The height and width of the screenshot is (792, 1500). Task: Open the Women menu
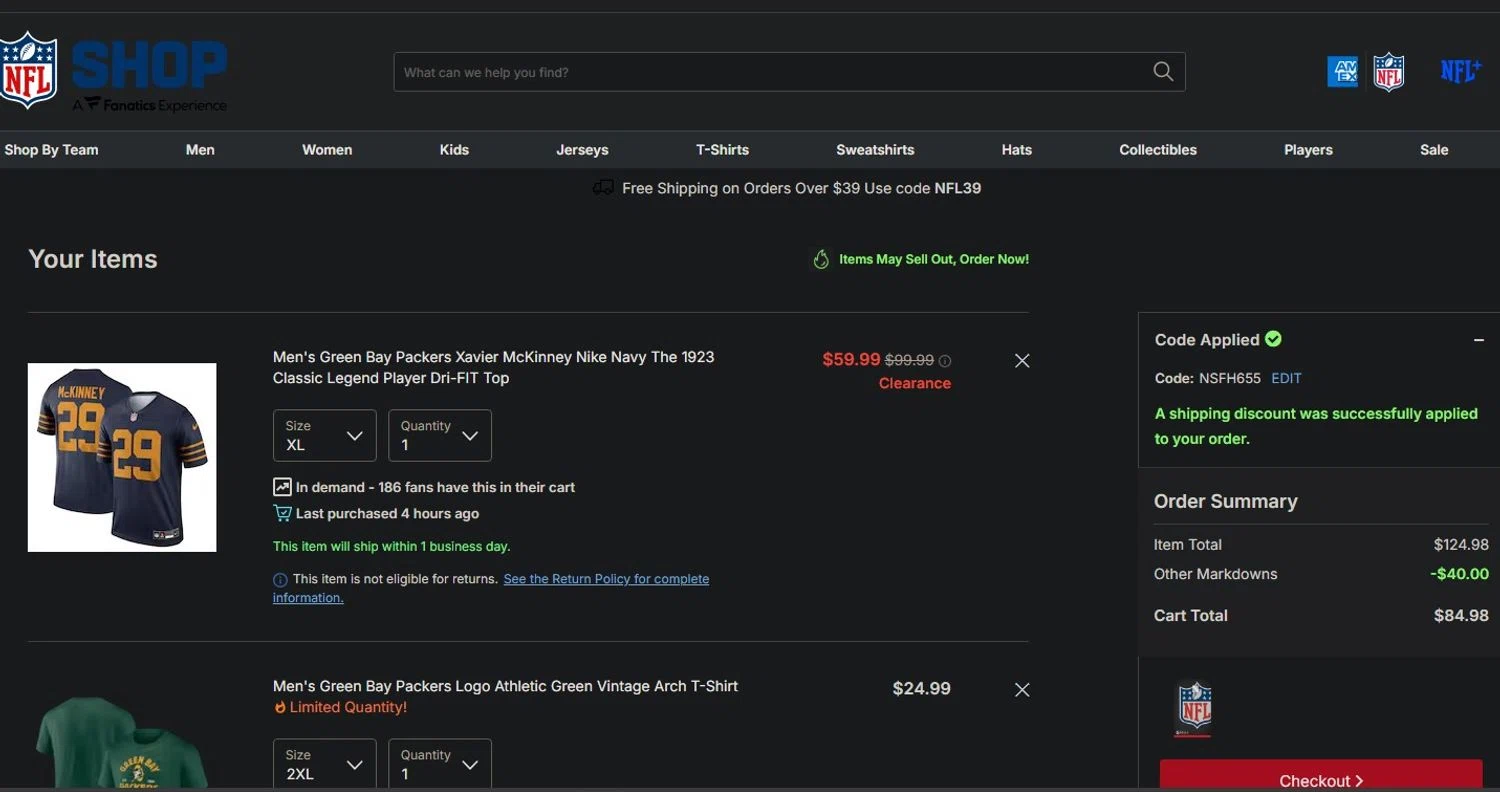coord(327,150)
